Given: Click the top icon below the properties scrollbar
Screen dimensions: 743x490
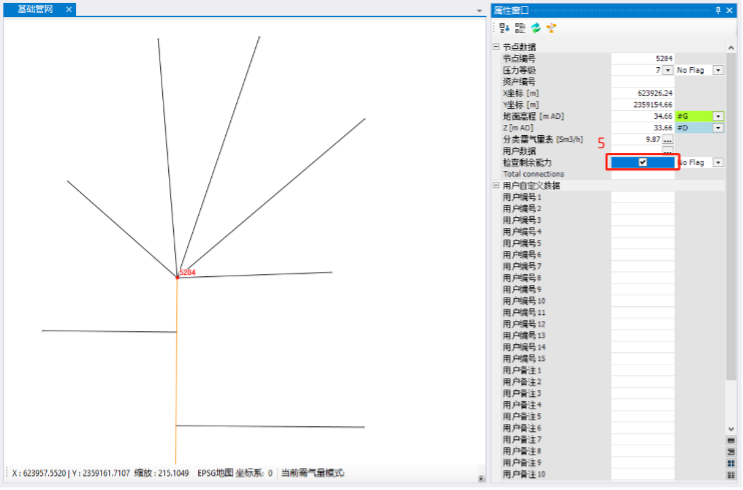Looking at the screenshot, I should pyautogui.click(x=731, y=441).
